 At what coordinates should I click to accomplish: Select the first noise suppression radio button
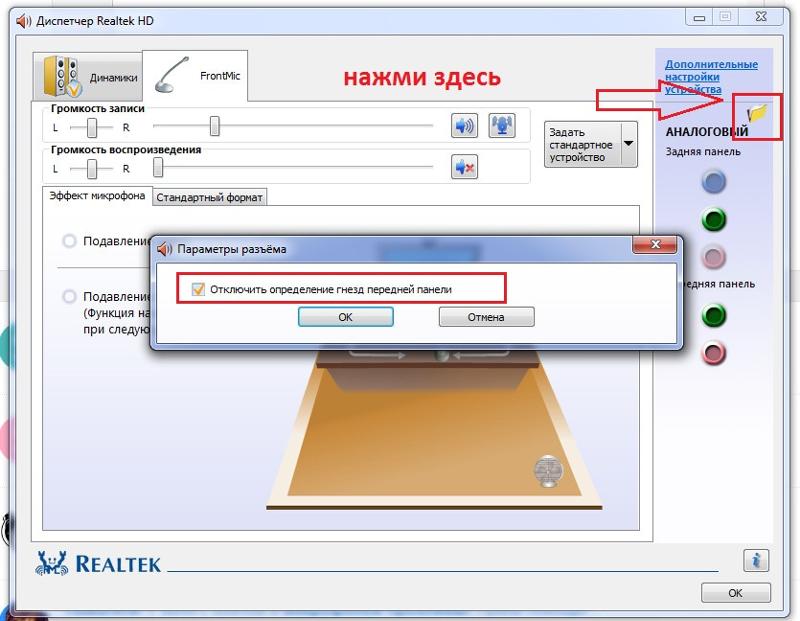click(69, 241)
